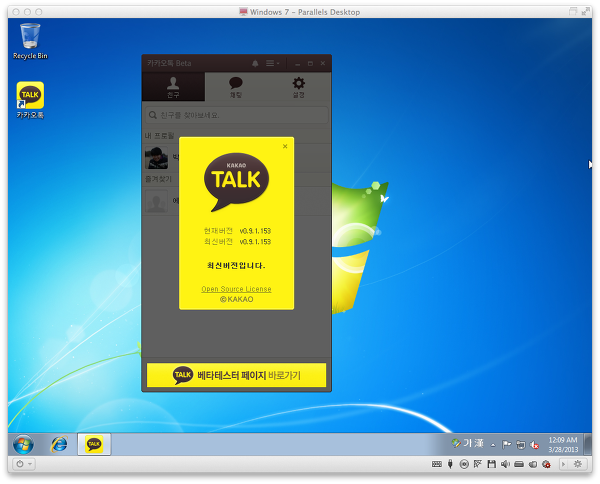
Task: Open the network tray icon
Action: click(x=520, y=445)
